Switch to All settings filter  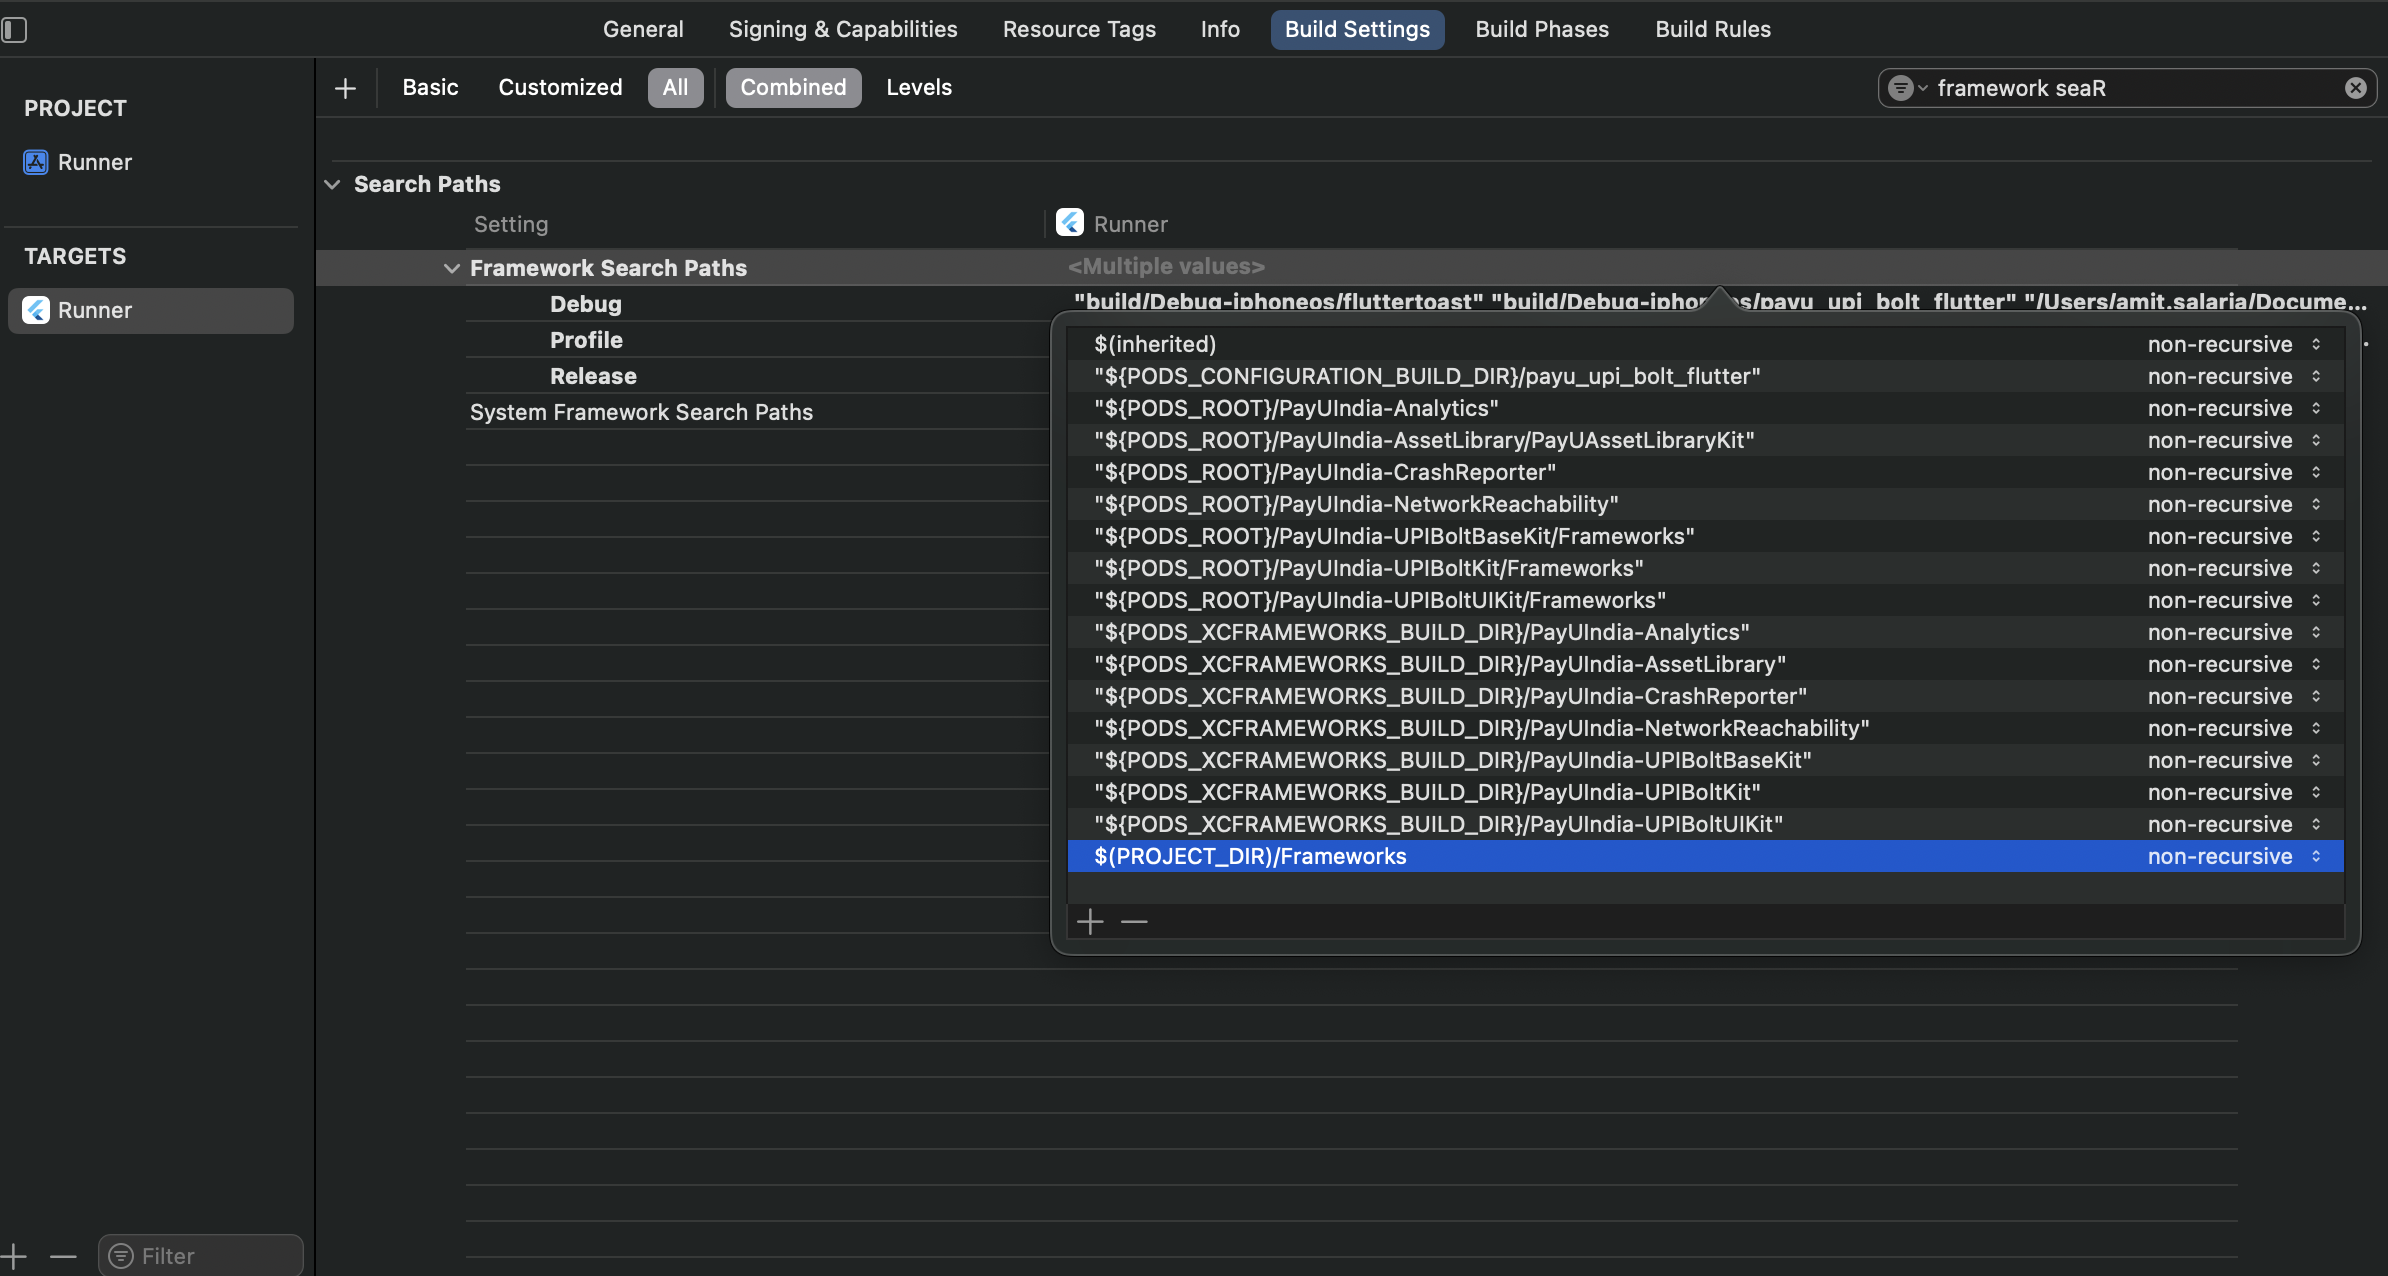(675, 88)
